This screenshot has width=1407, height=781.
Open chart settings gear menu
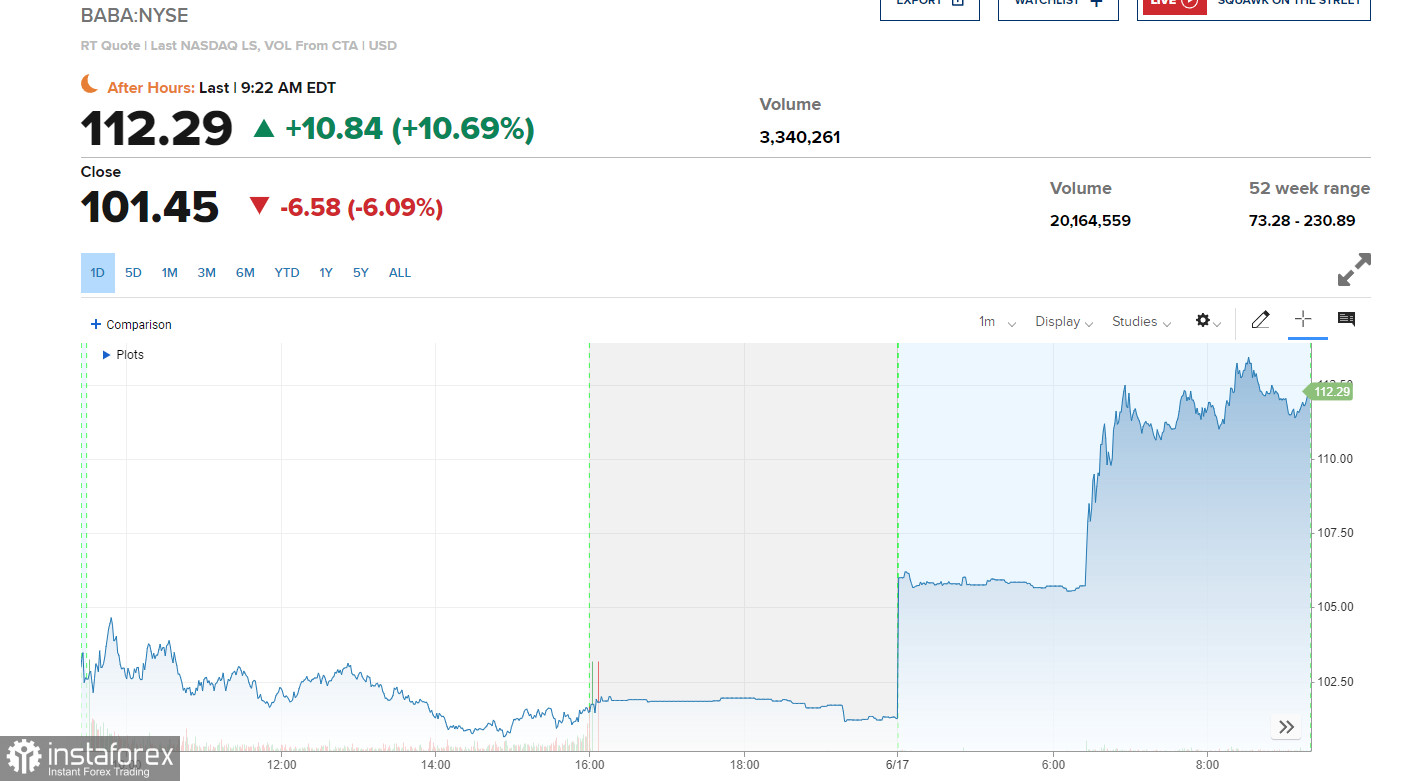point(1208,321)
